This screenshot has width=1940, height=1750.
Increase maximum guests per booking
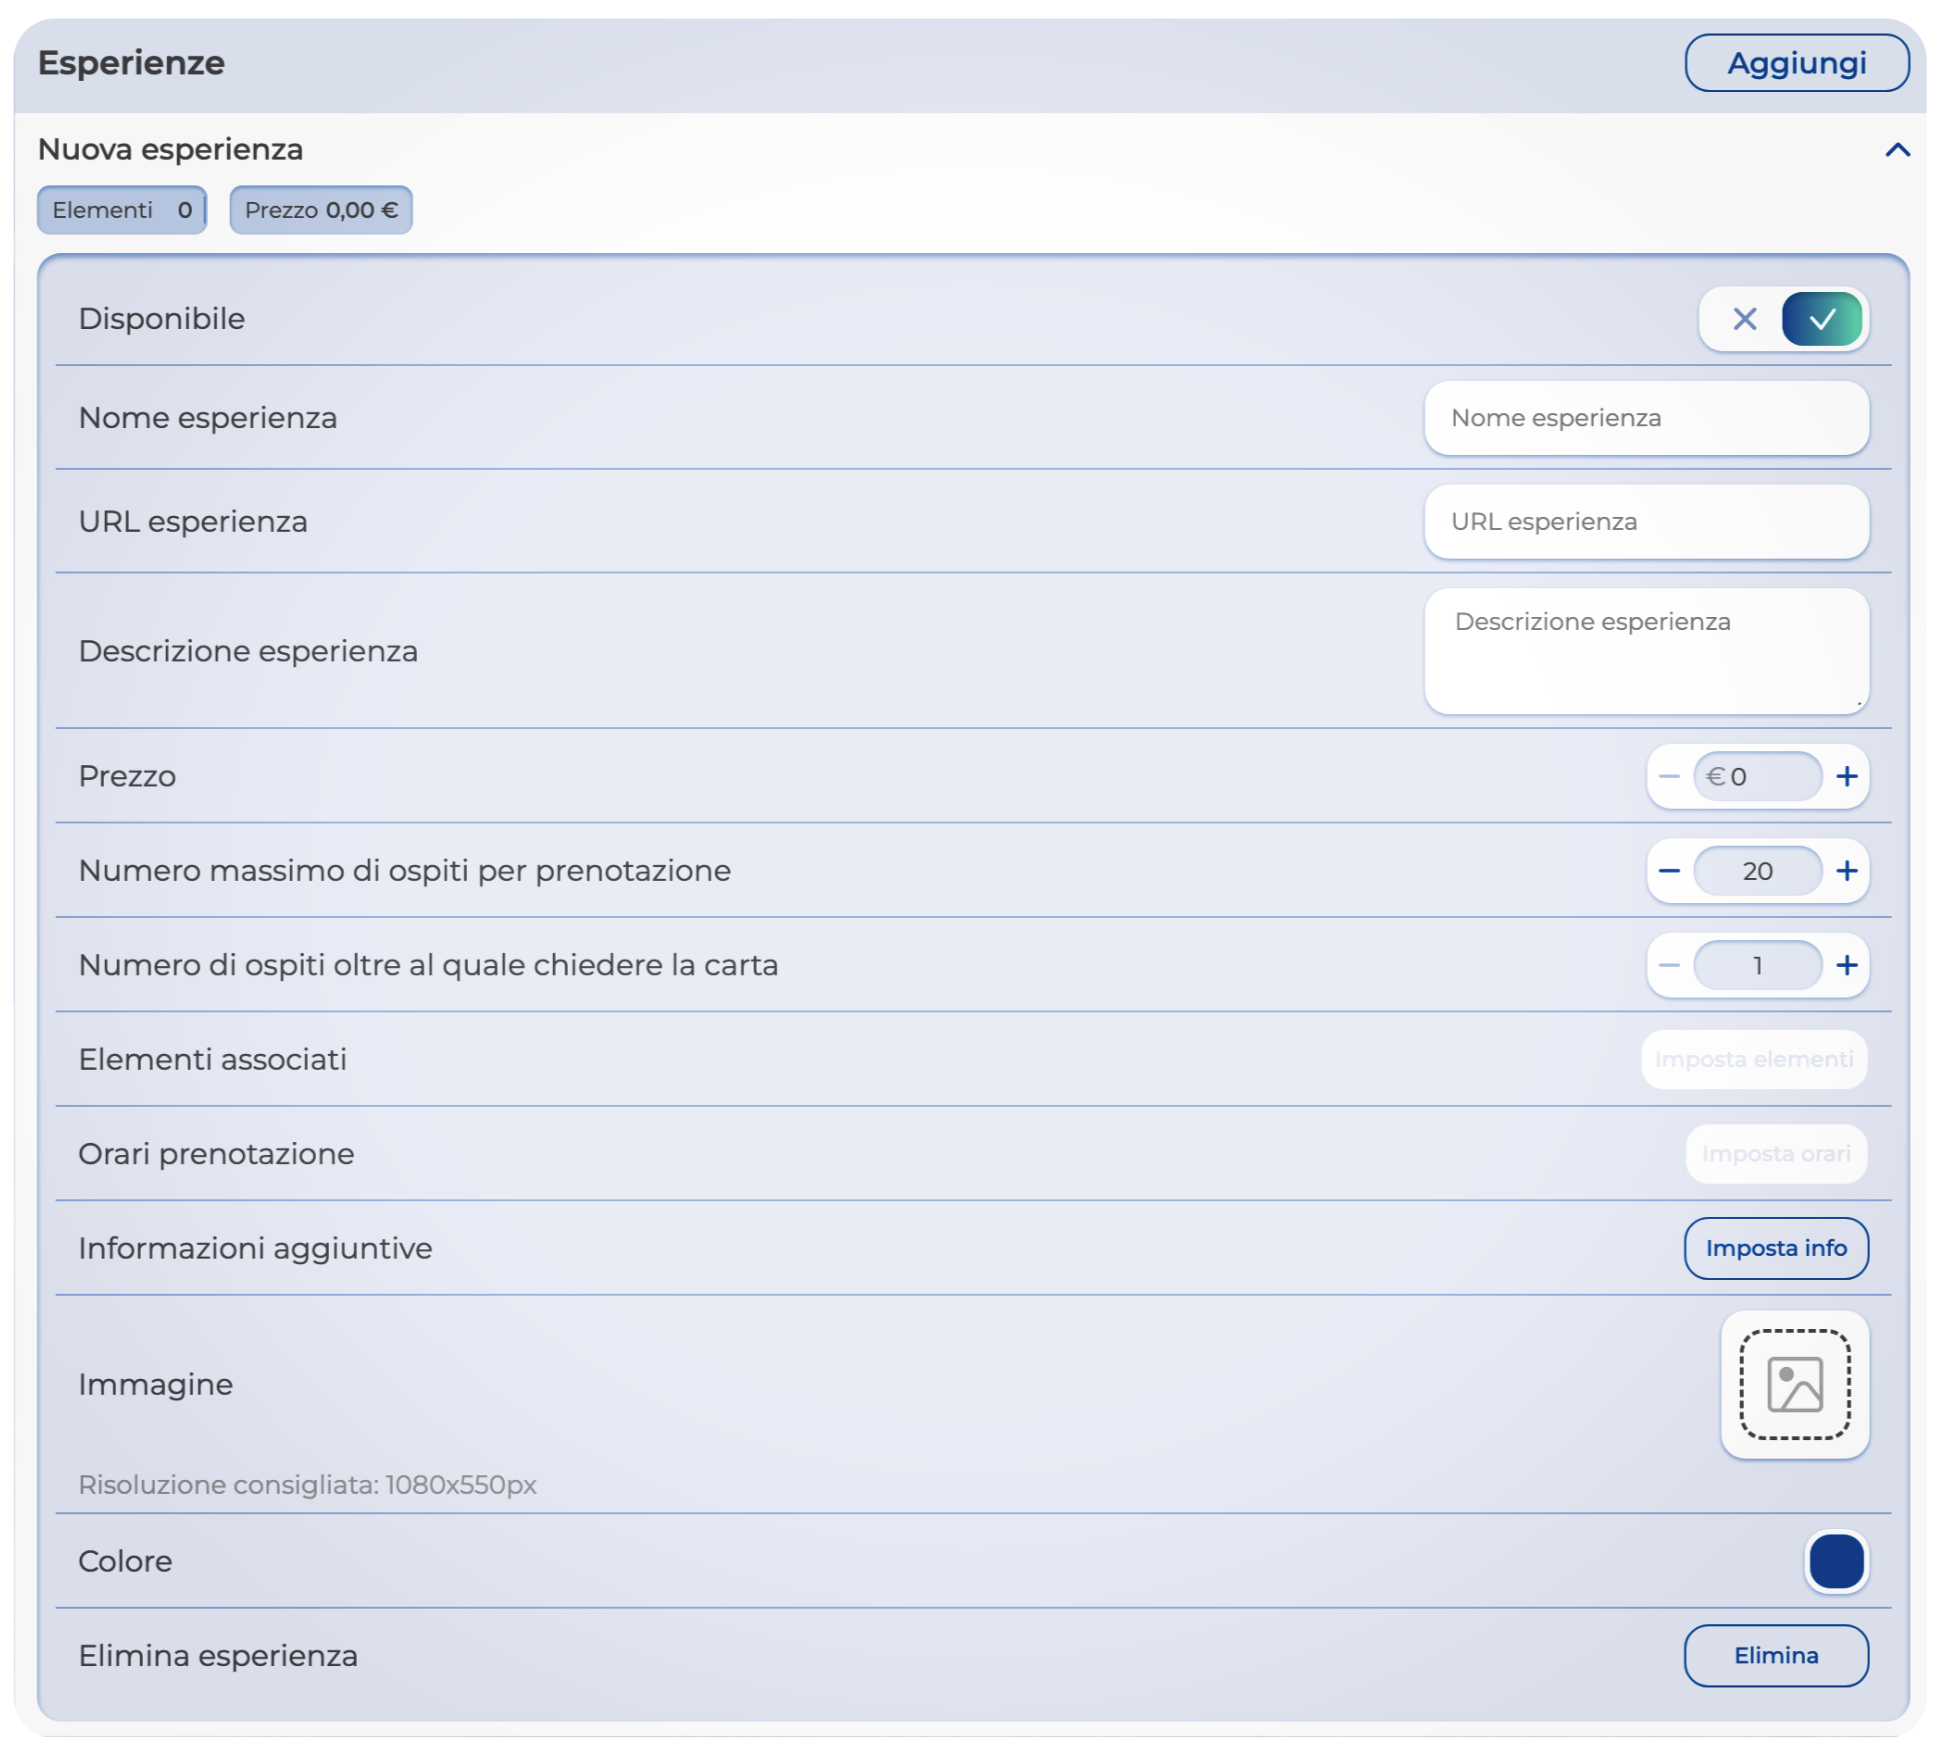click(1846, 870)
